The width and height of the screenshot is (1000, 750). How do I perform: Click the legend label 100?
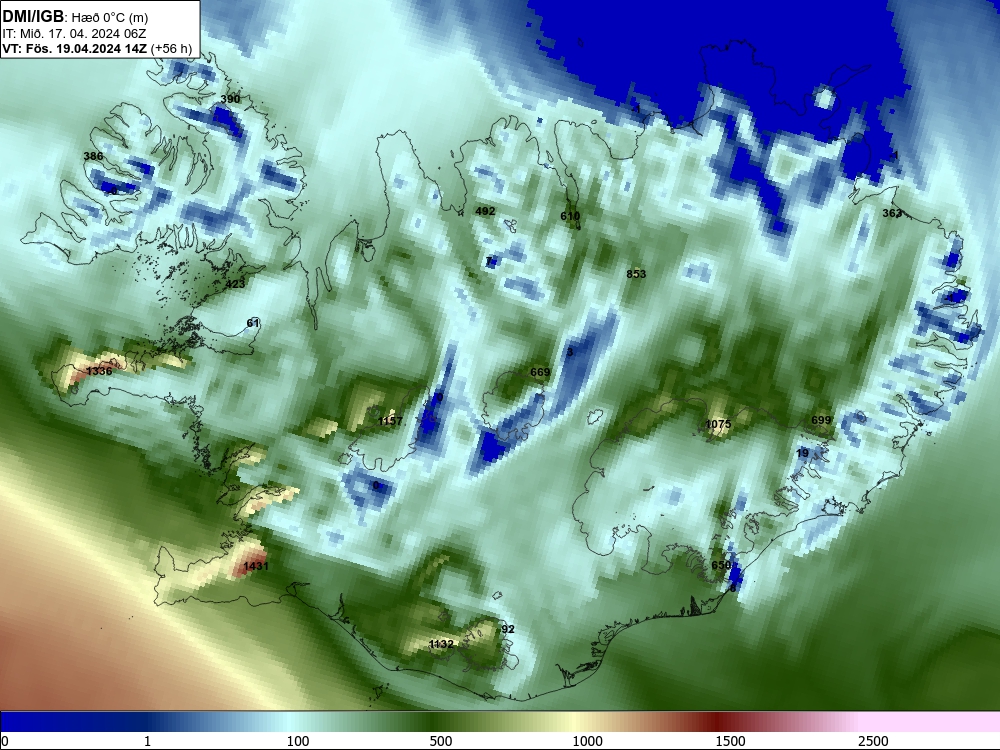tap(297, 741)
